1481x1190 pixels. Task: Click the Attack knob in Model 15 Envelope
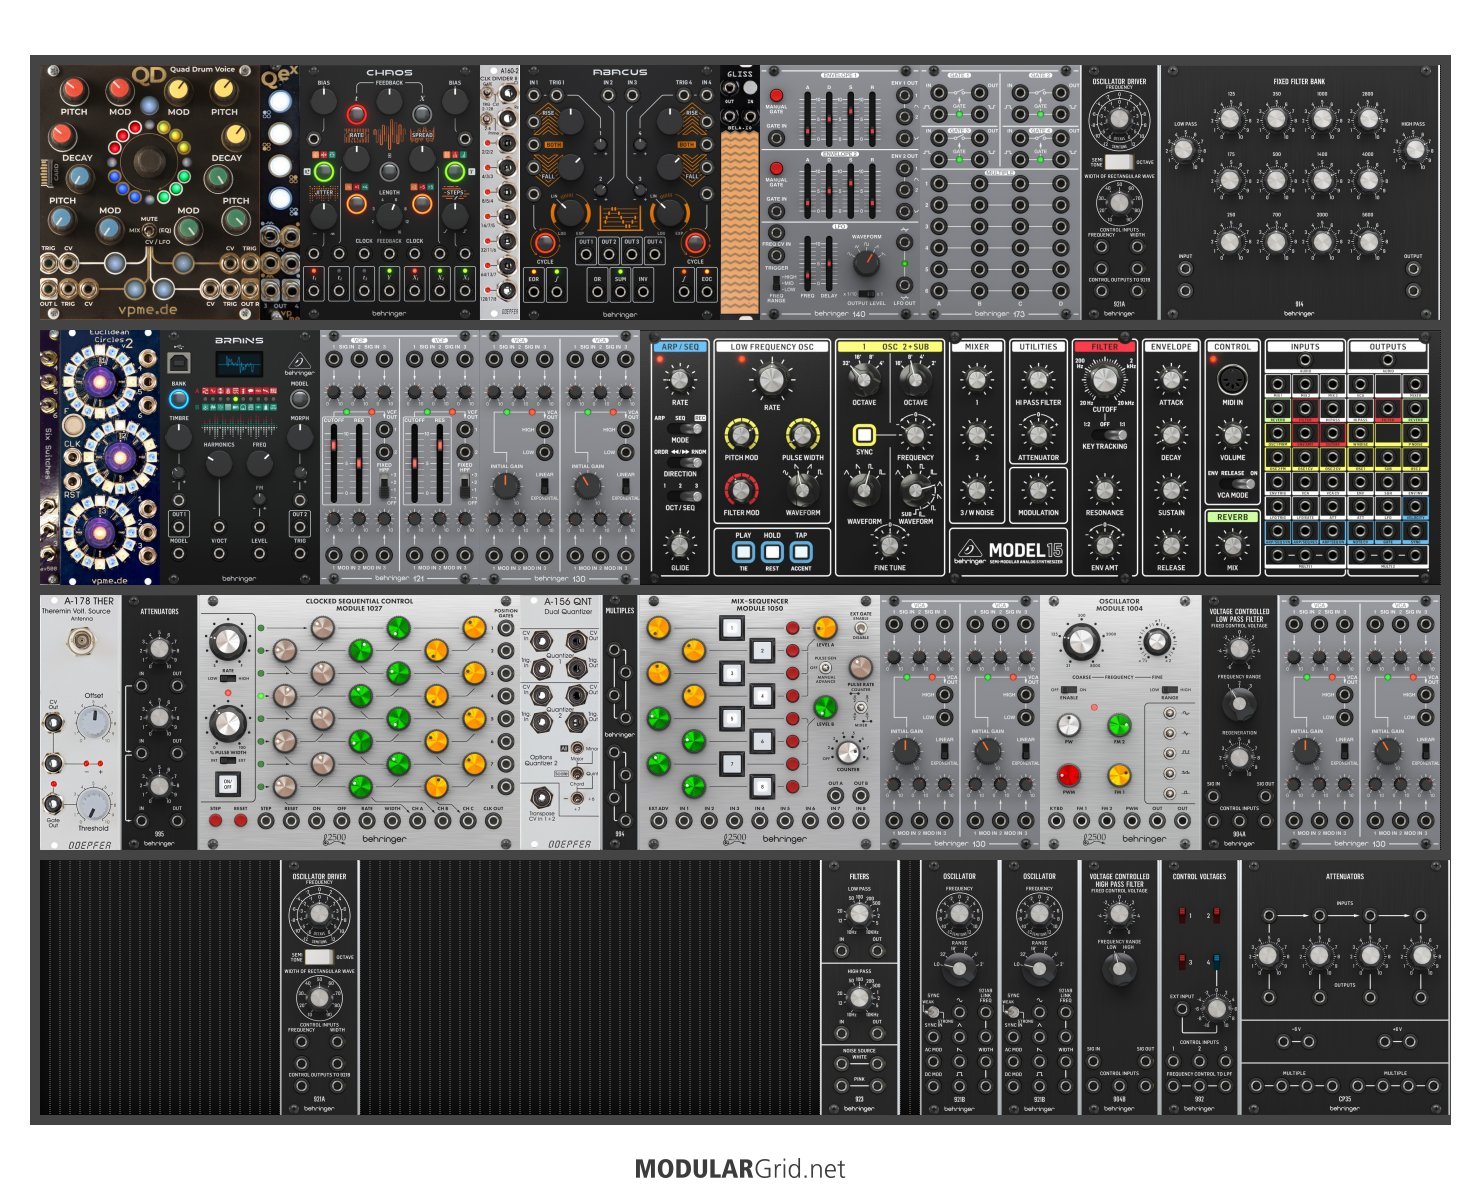1171,380
